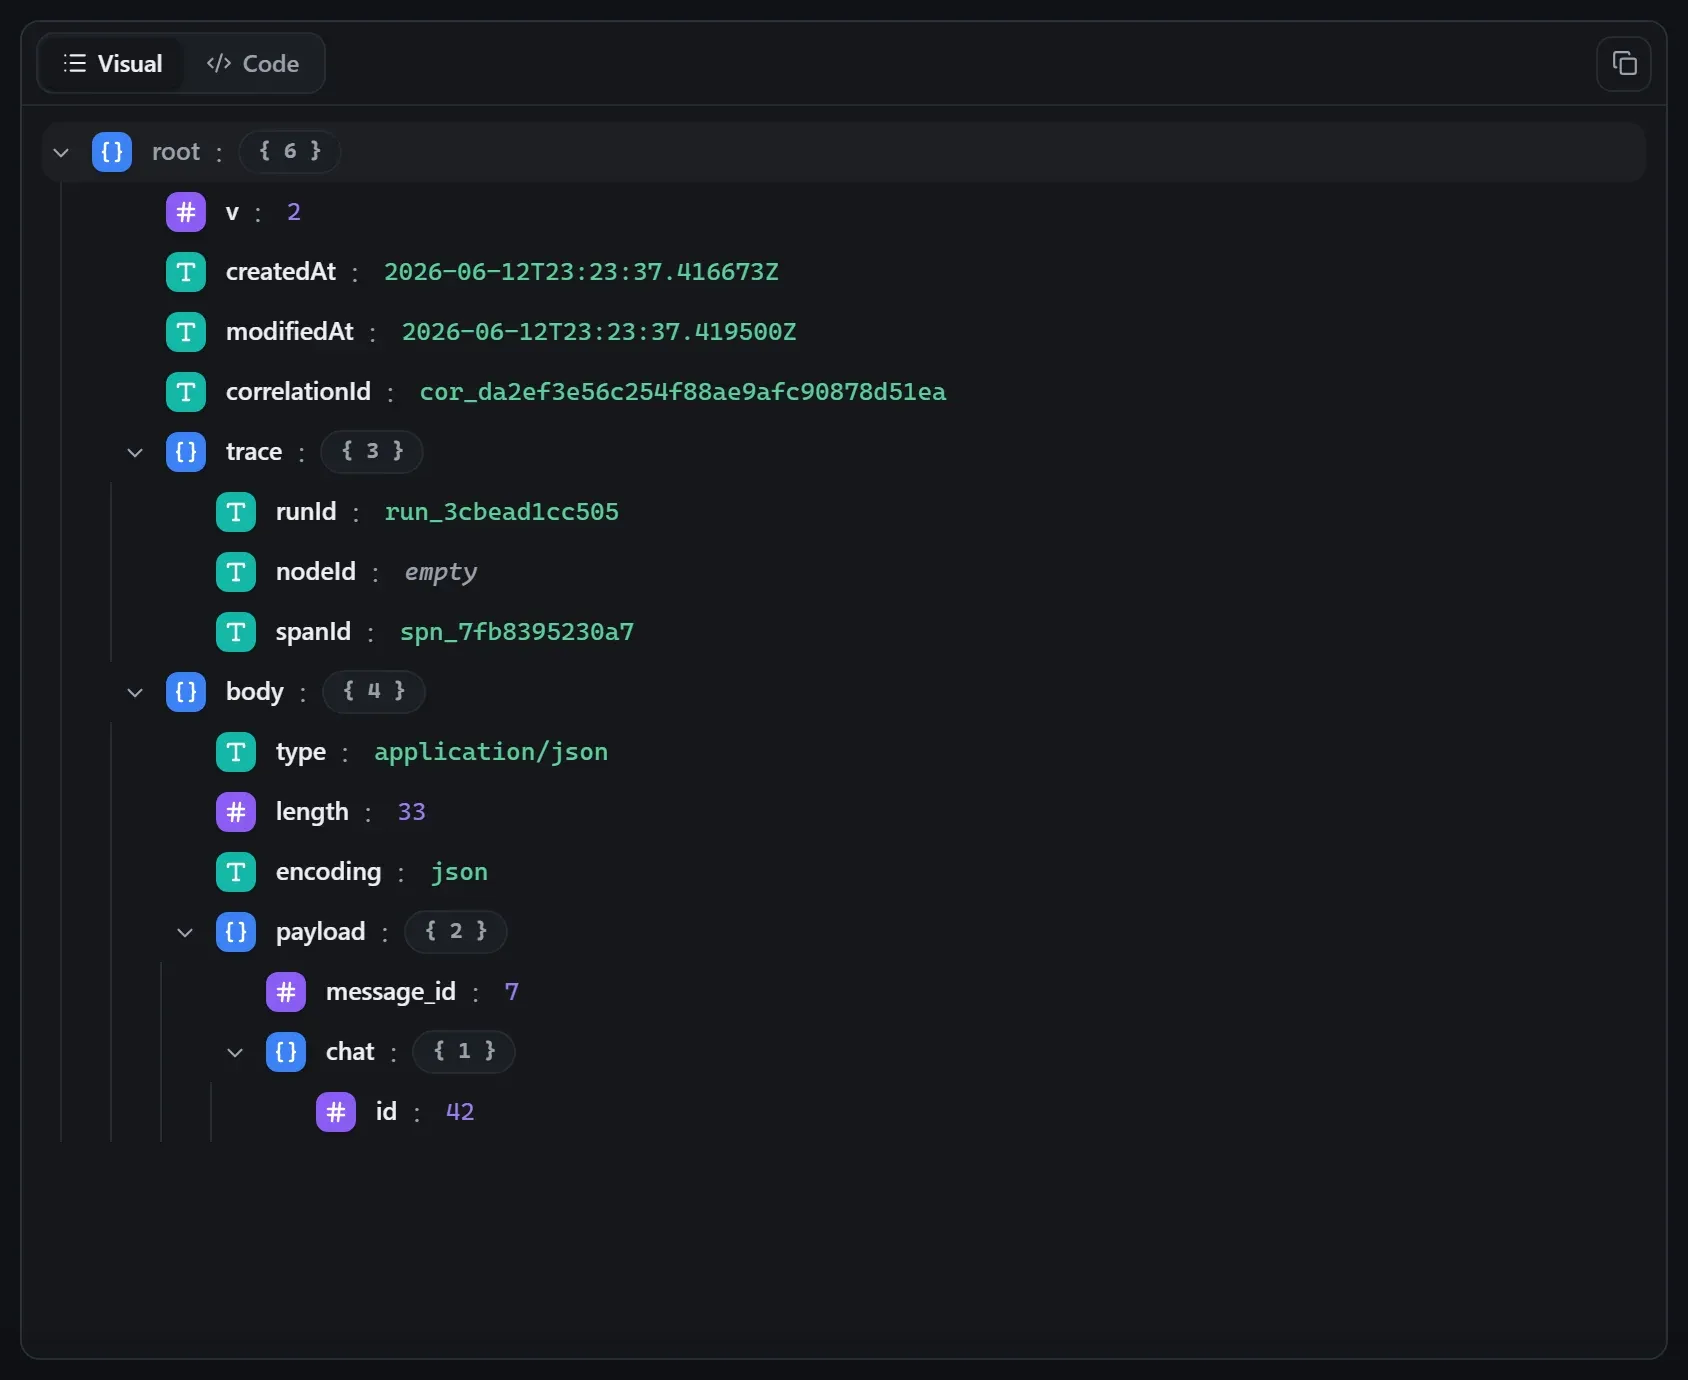The height and width of the screenshot is (1380, 1688).
Task: Click the trace key label
Action: point(254,452)
